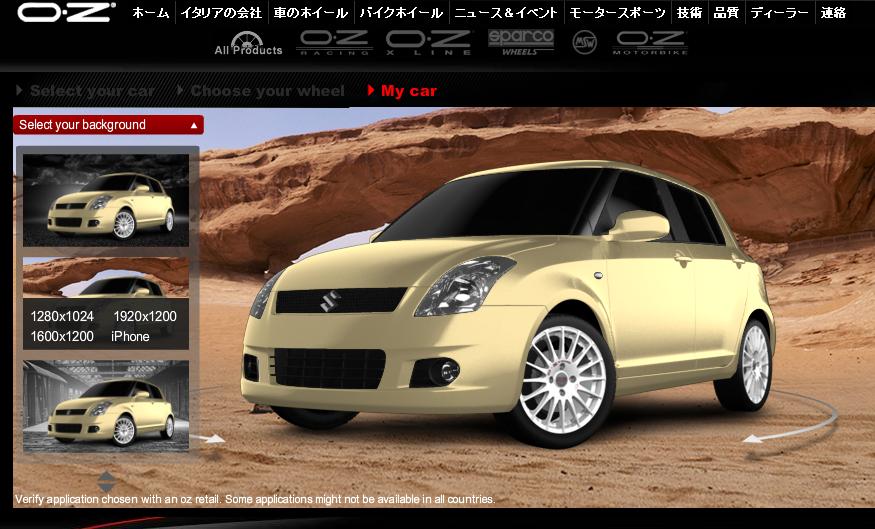
Task: Open the My car step
Action: pyautogui.click(x=402, y=90)
